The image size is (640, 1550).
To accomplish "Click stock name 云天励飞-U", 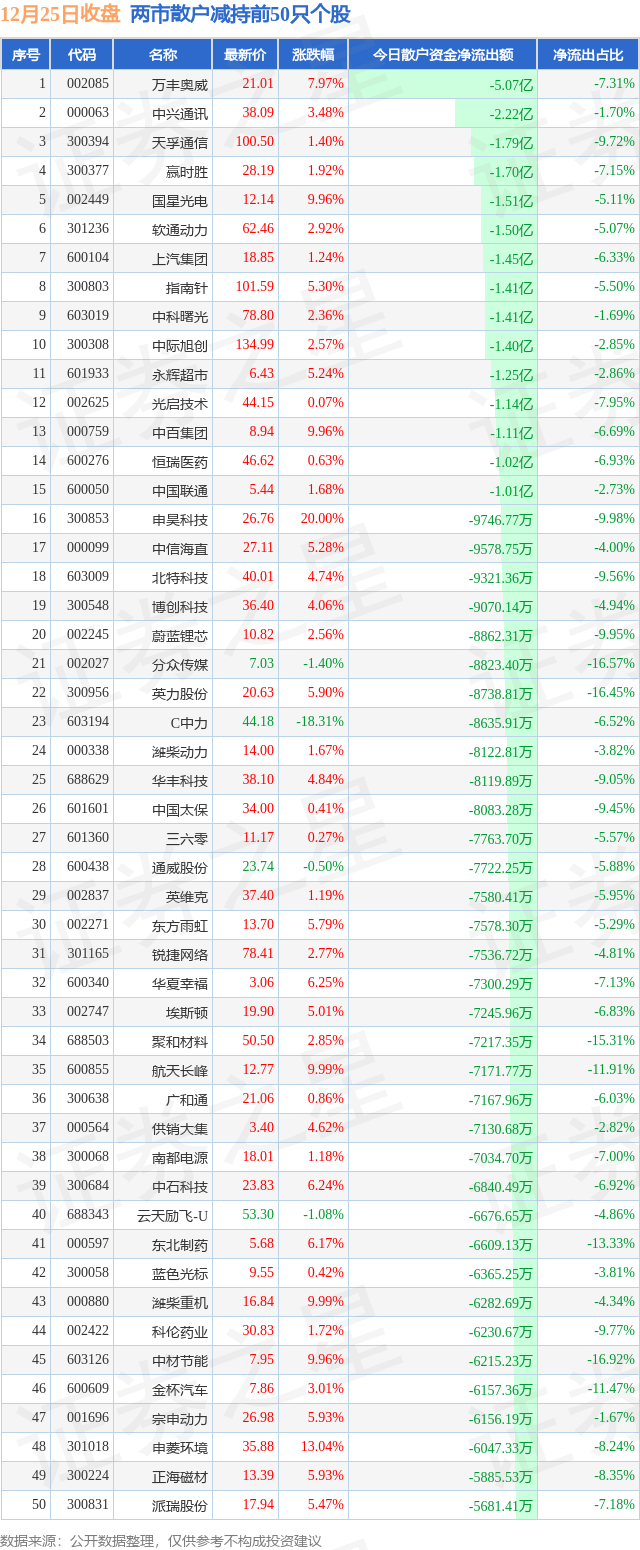I will 172,1215.
